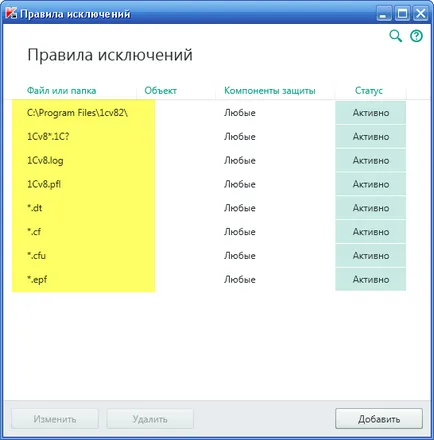The height and width of the screenshot is (440, 434).
Task: Close the Правила исключений window
Action: [421, 14]
